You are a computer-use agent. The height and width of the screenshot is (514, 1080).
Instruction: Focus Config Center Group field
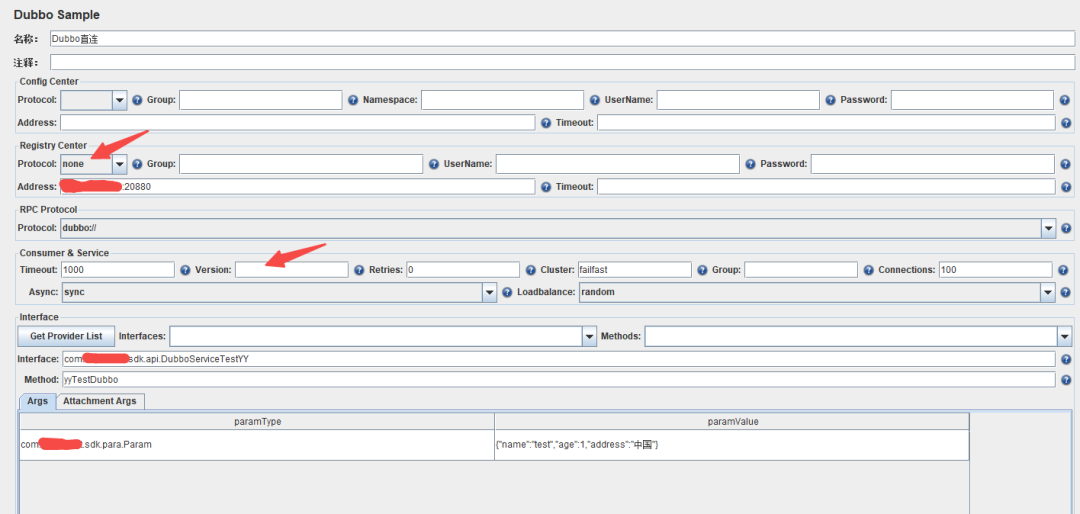pyautogui.click(x=260, y=100)
